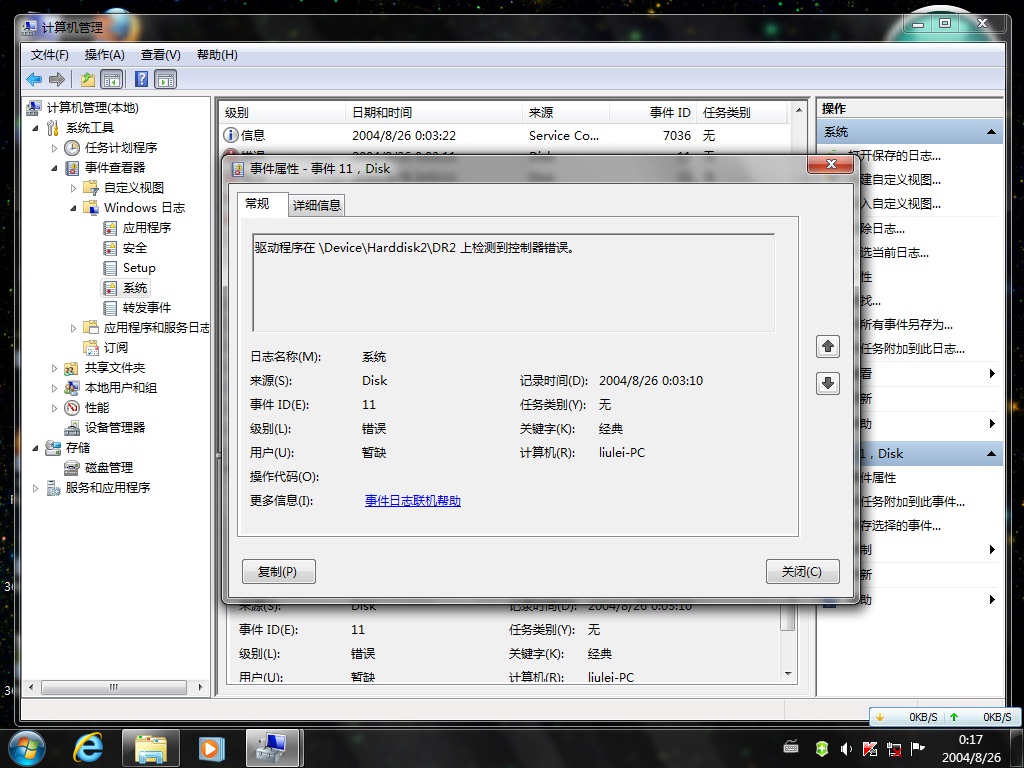Switch to the 详细信息 tab
The image size is (1024, 768).
coord(317,205)
